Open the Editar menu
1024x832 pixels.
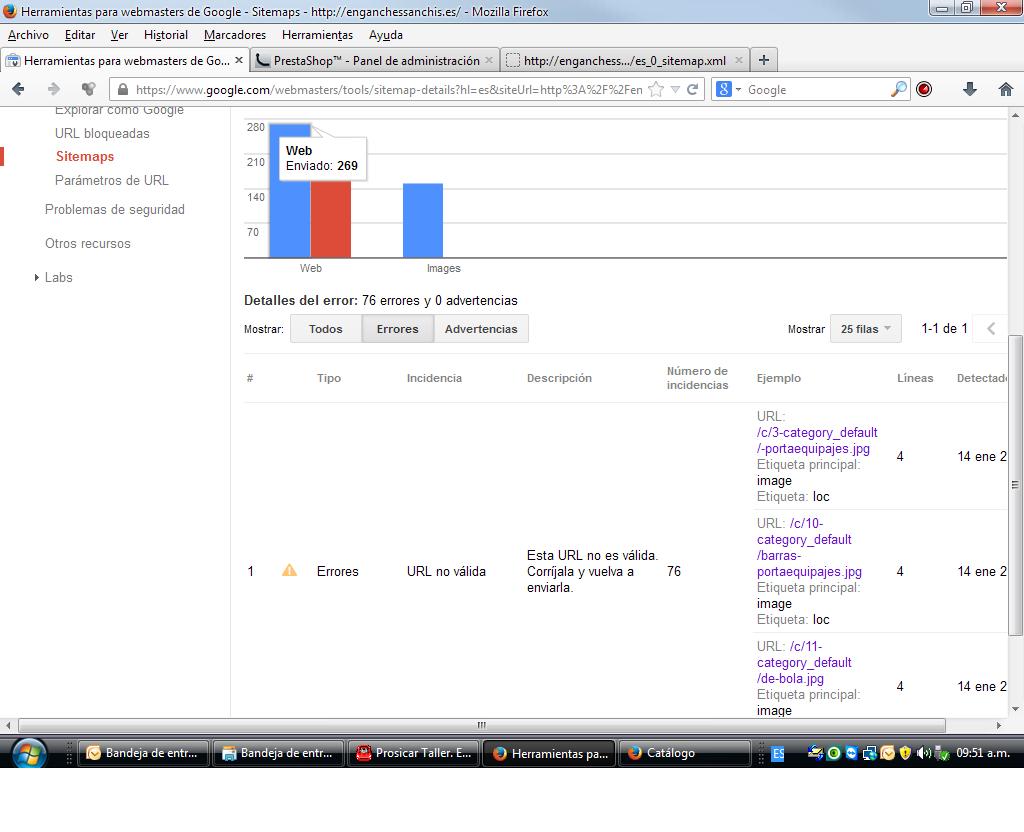80,35
